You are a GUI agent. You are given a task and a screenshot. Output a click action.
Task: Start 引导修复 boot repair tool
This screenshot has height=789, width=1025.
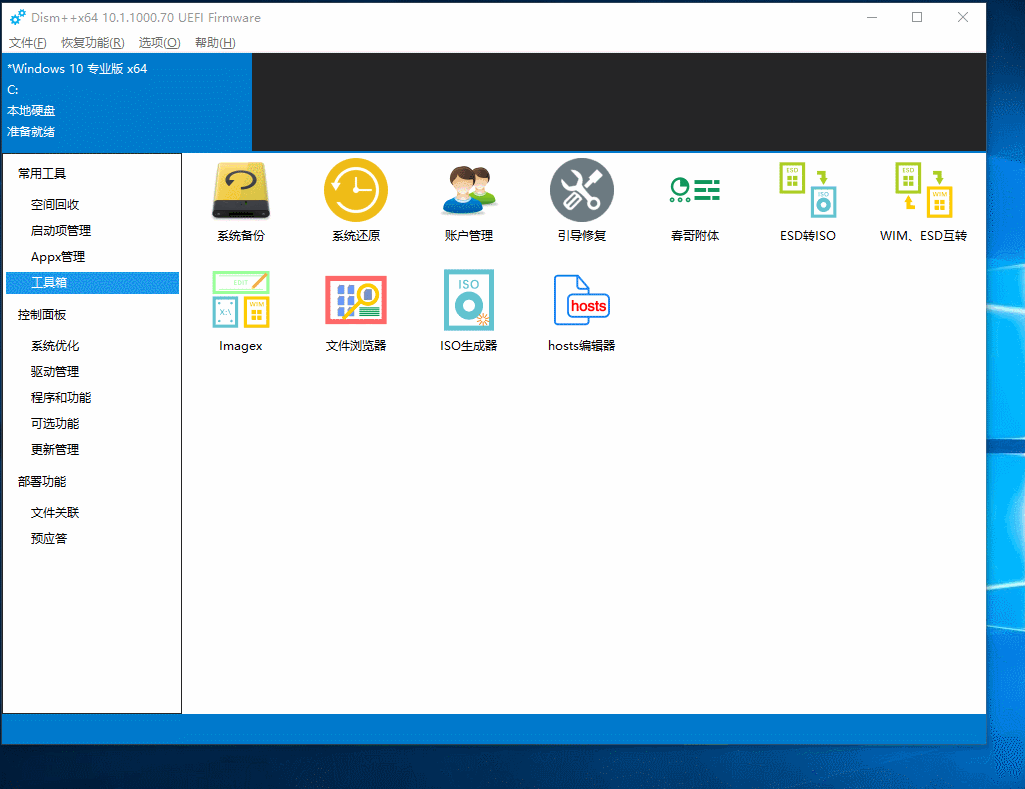(582, 190)
